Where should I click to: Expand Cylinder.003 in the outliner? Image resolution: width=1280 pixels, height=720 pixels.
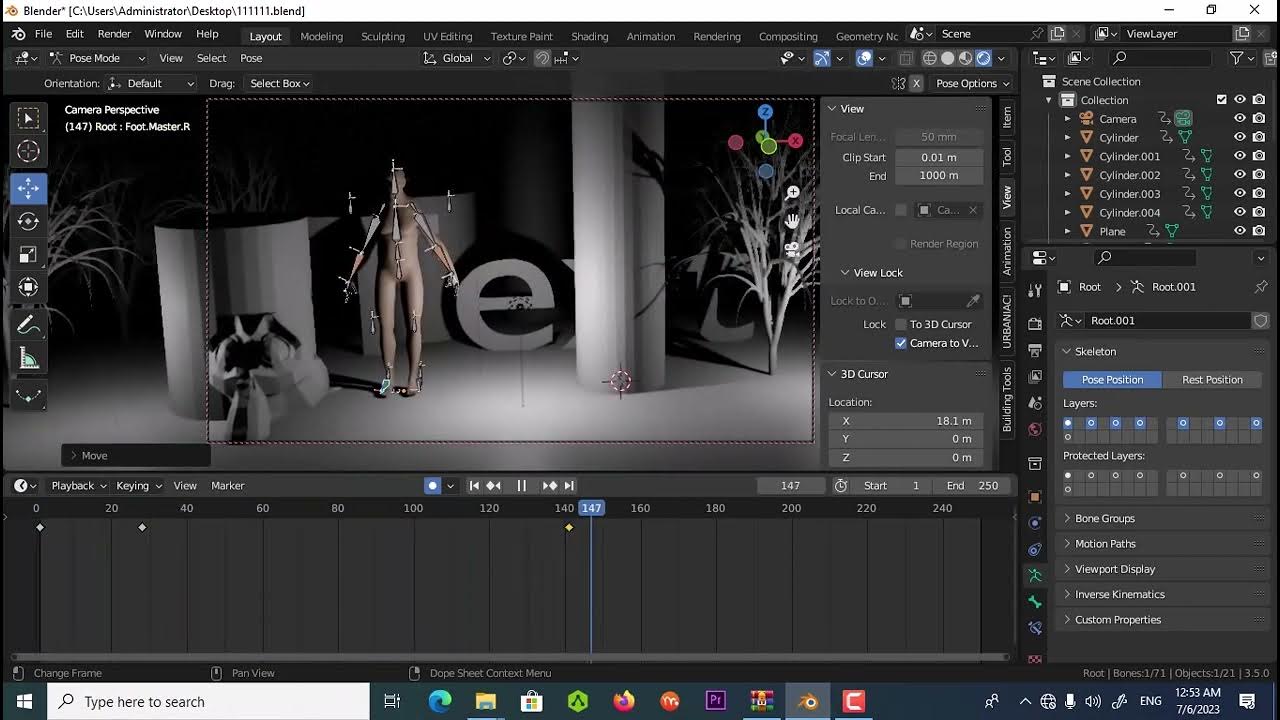1067,194
